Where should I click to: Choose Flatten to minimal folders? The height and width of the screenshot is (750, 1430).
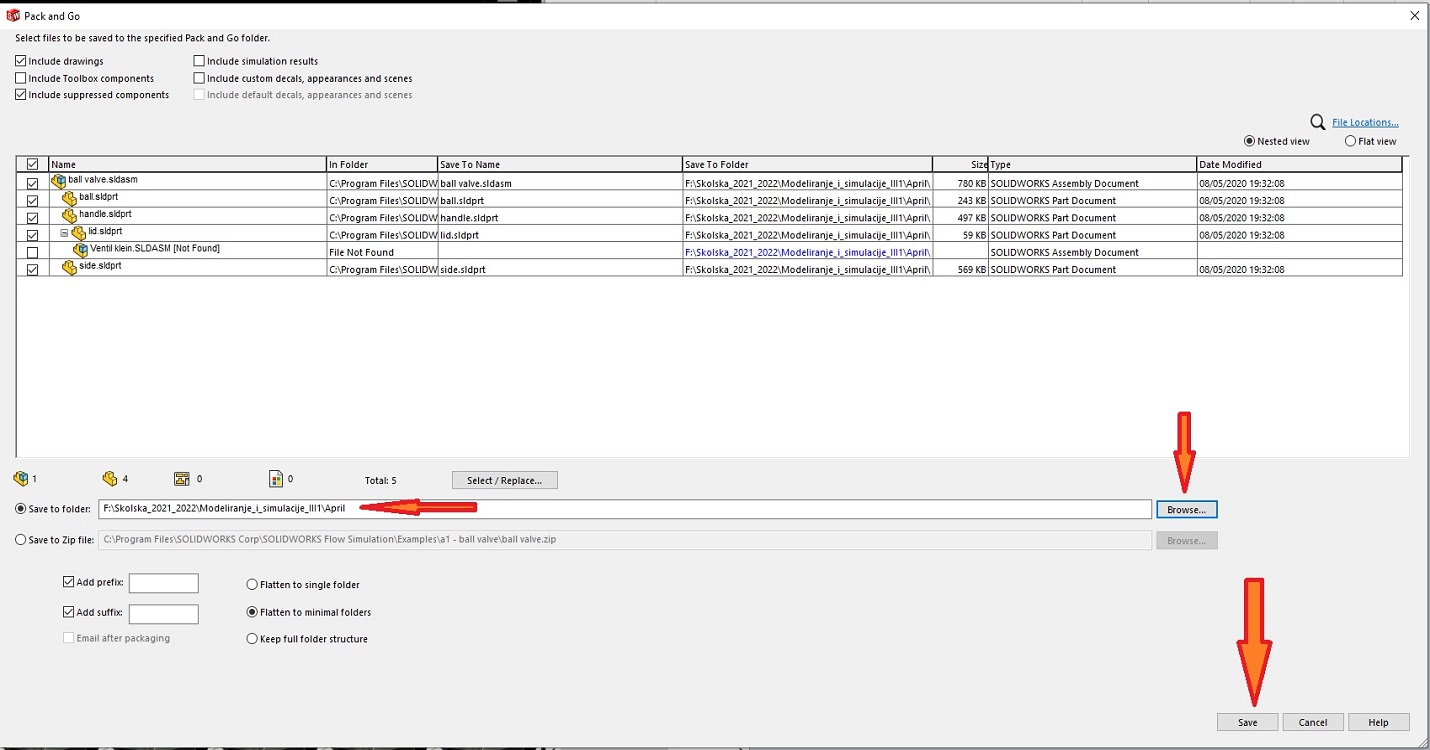tap(252, 612)
